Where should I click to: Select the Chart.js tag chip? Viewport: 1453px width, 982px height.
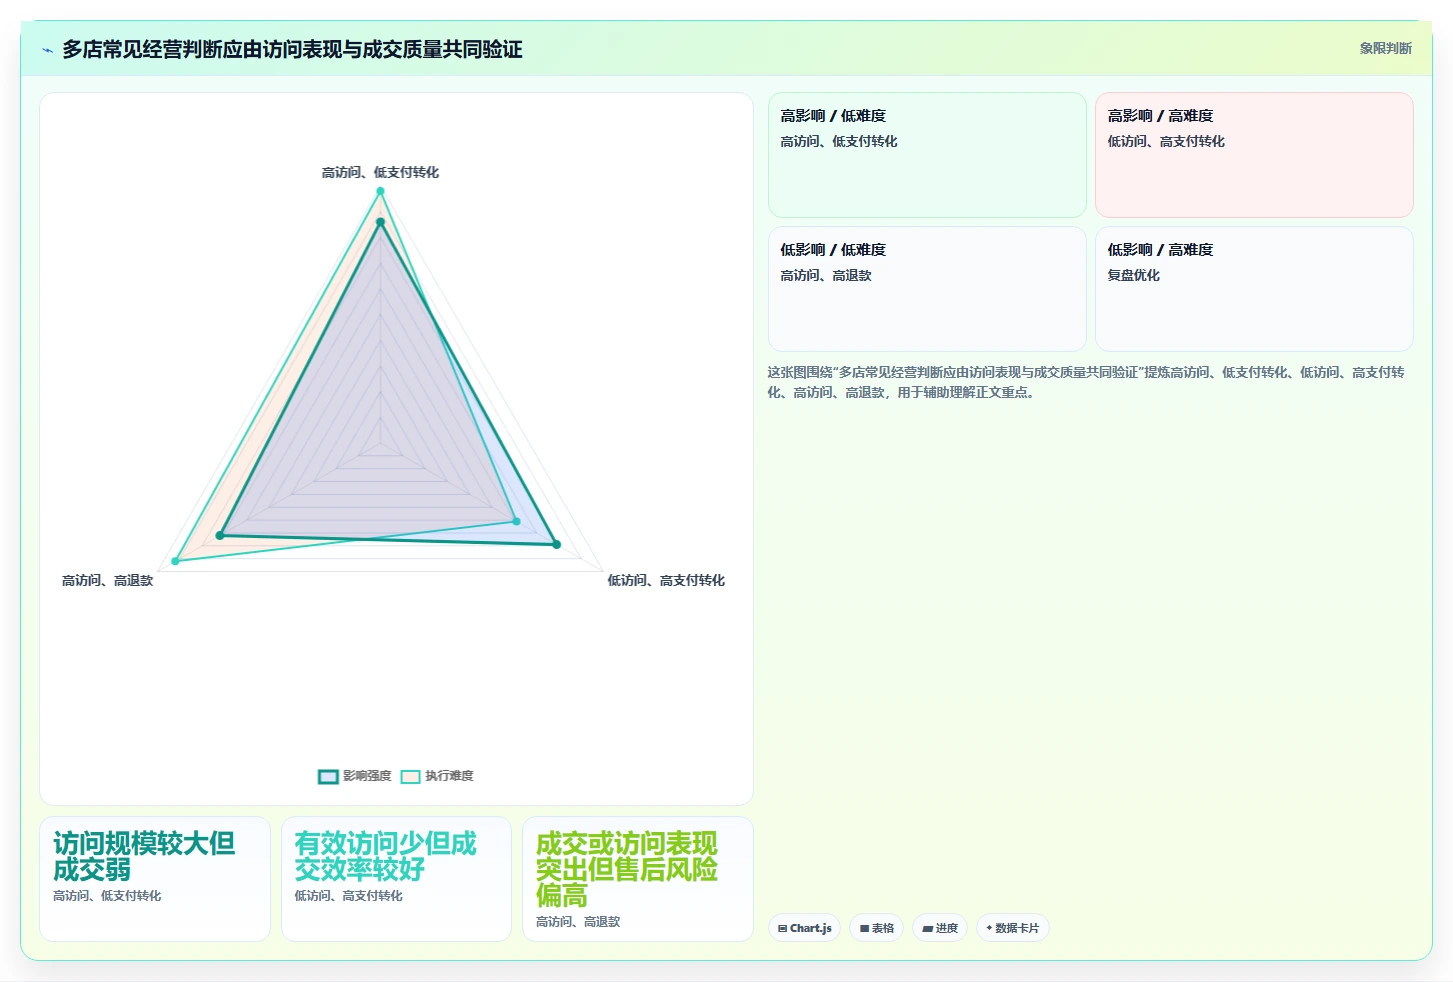click(x=804, y=928)
